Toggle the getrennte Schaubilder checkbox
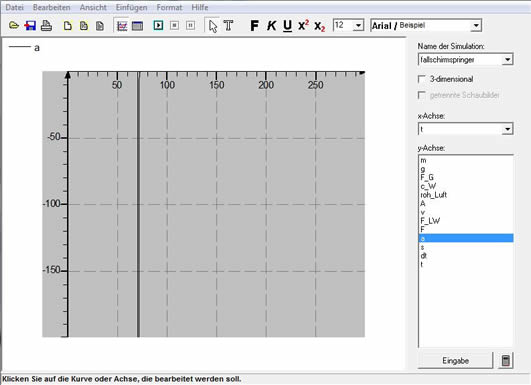This screenshot has width=531, height=385. pyautogui.click(x=422, y=95)
